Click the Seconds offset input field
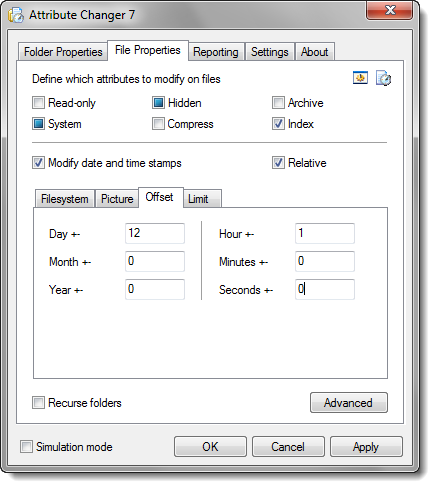Image resolution: width=435 pixels, height=488 pixels. click(x=325, y=289)
